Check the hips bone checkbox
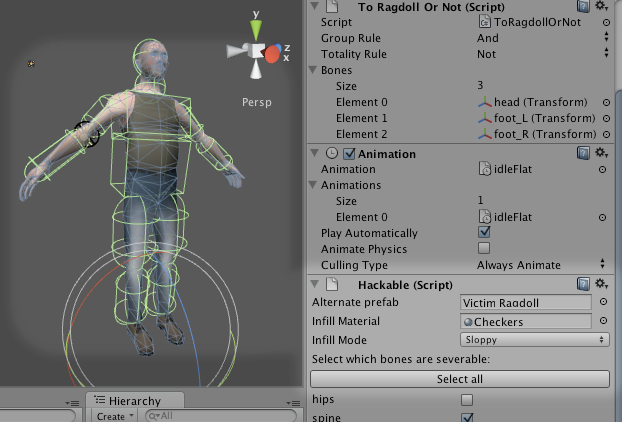The width and height of the screenshot is (622, 422). [466, 400]
